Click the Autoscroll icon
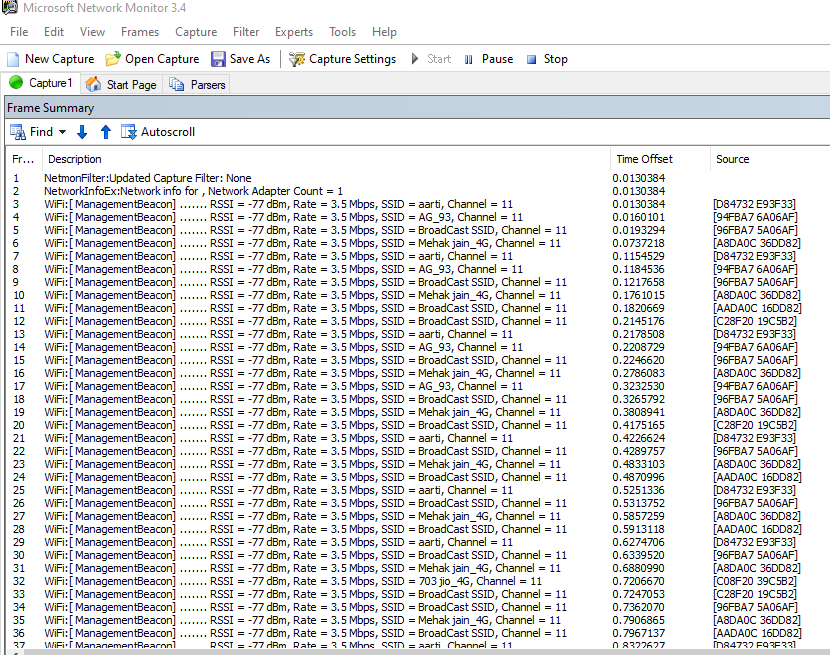The height and width of the screenshot is (655, 830). (x=129, y=132)
